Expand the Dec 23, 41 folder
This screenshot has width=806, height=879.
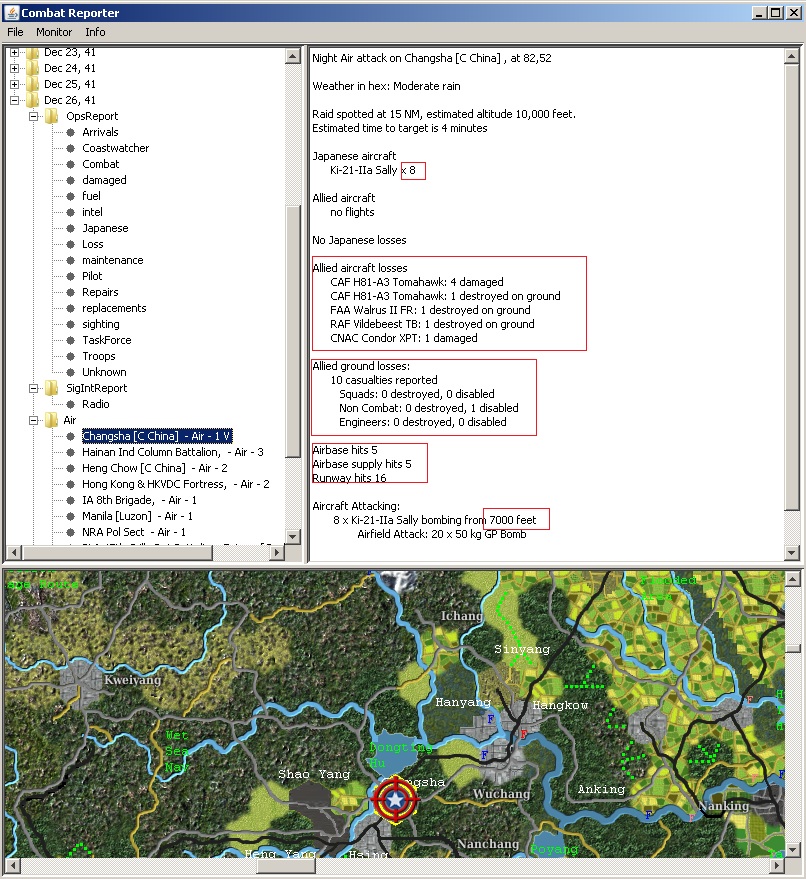tap(15, 52)
